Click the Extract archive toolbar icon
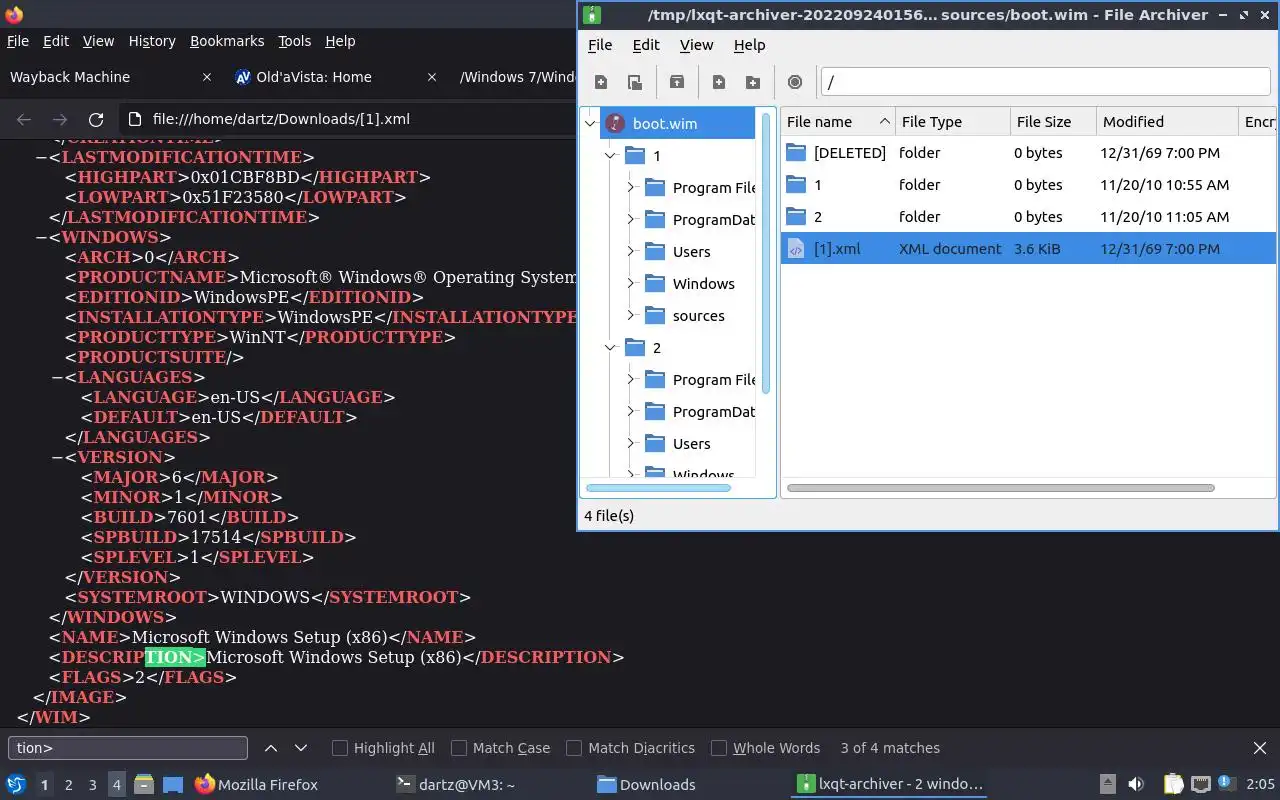1280x800 pixels. [x=677, y=82]
